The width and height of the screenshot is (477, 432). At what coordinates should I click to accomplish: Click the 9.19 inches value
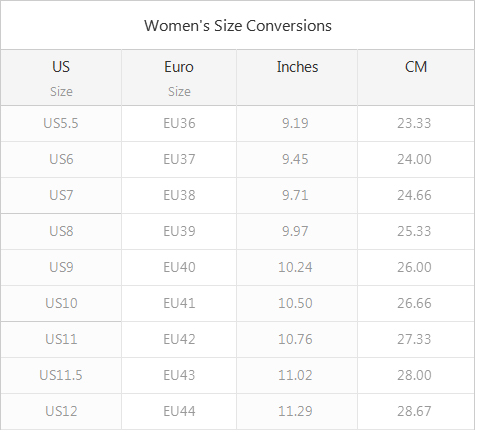click(x=295, y=123)
